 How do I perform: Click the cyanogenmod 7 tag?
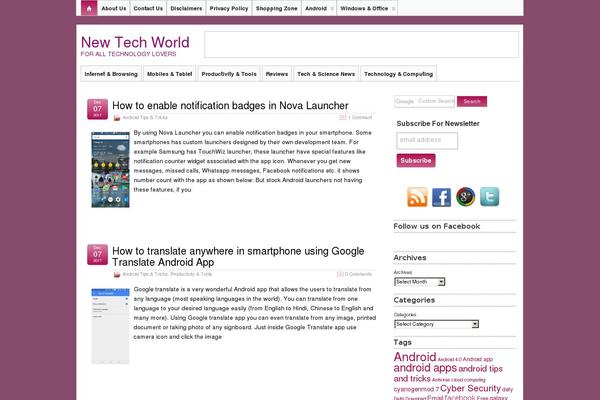point(416,389)
